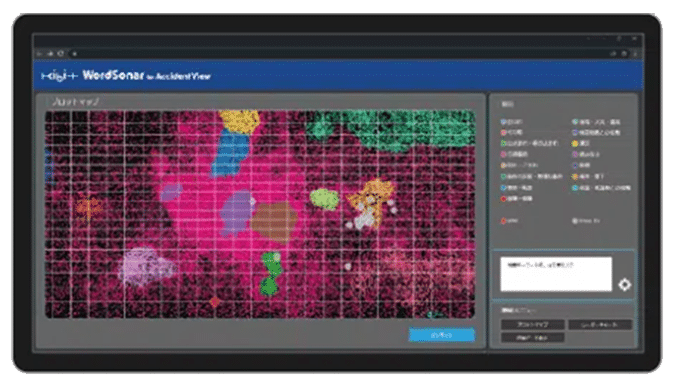Click the top-left dark options button

(533, 324)
